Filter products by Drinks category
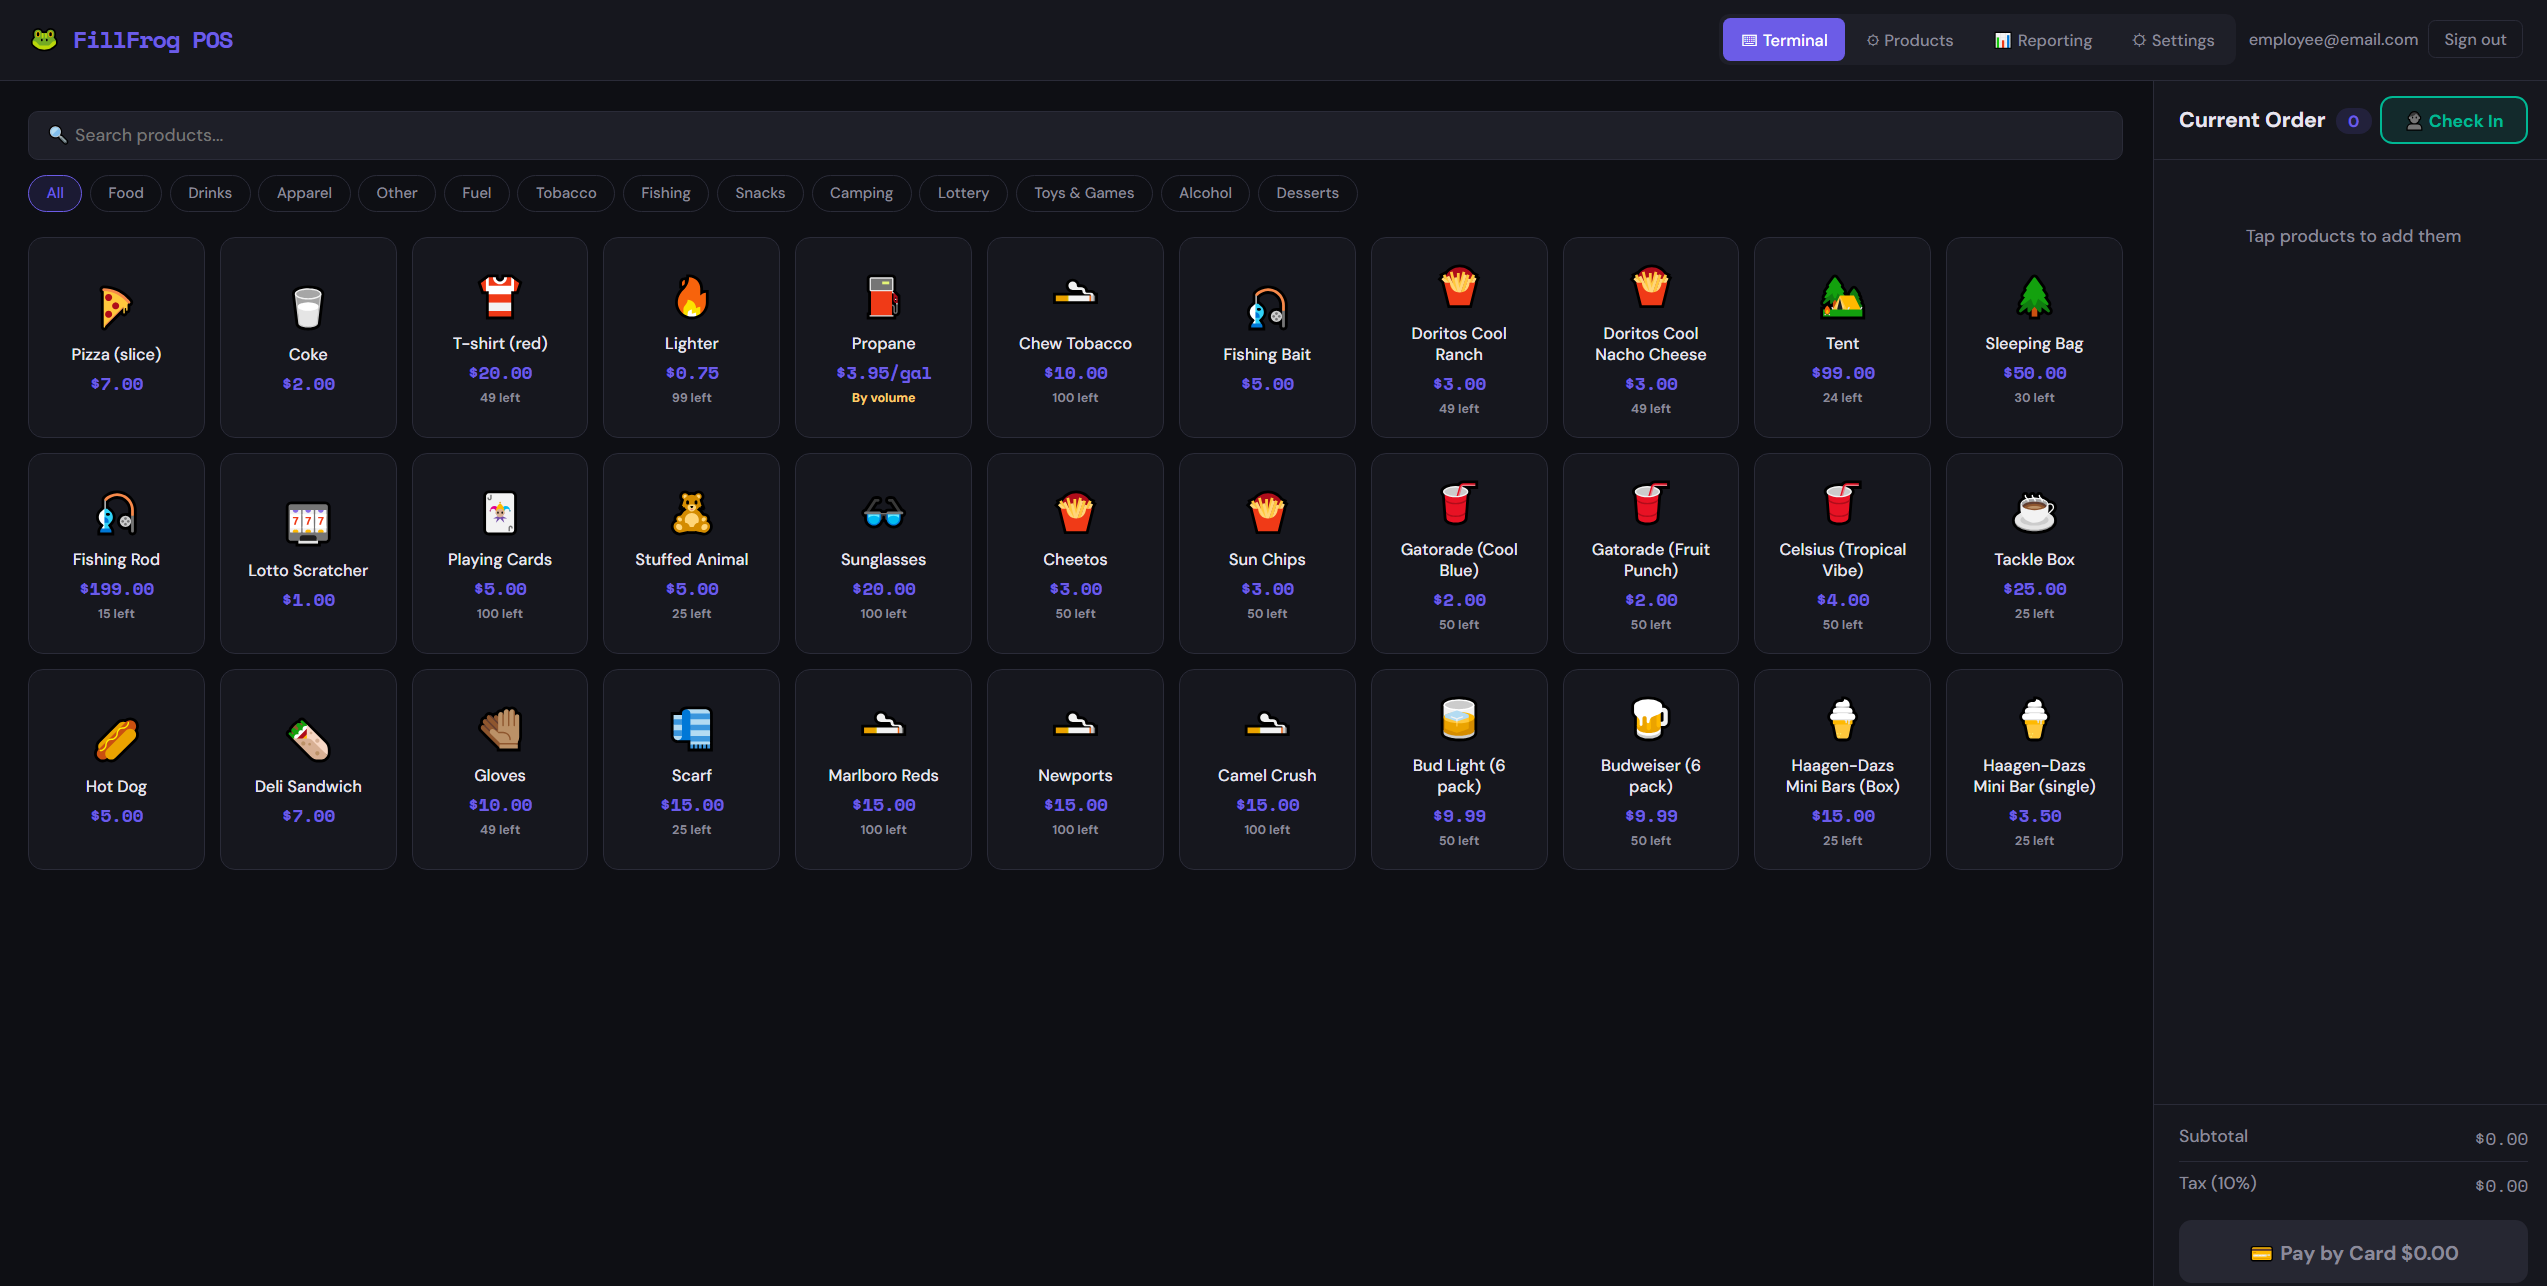Image resolution: width=2547 pixels, height=1286 pixels. (x=209, y=193)
